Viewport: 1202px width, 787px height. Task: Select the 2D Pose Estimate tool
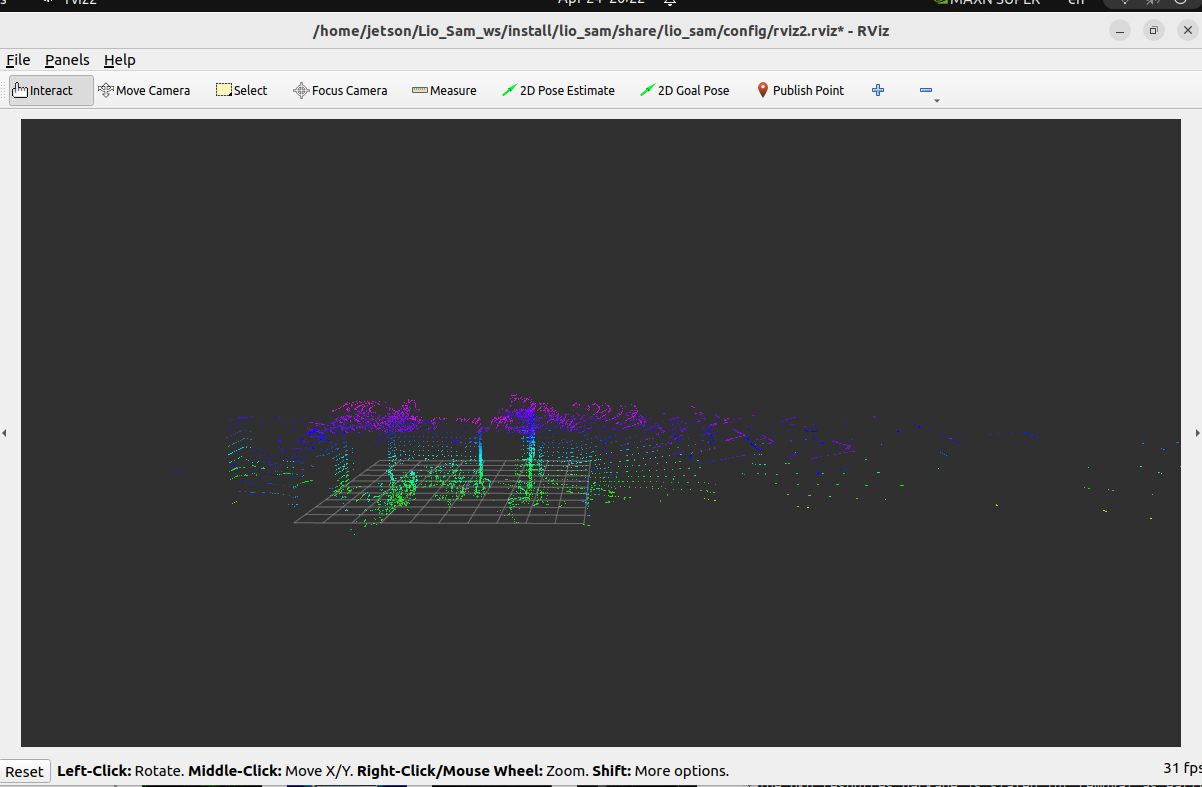coord(558,90)
